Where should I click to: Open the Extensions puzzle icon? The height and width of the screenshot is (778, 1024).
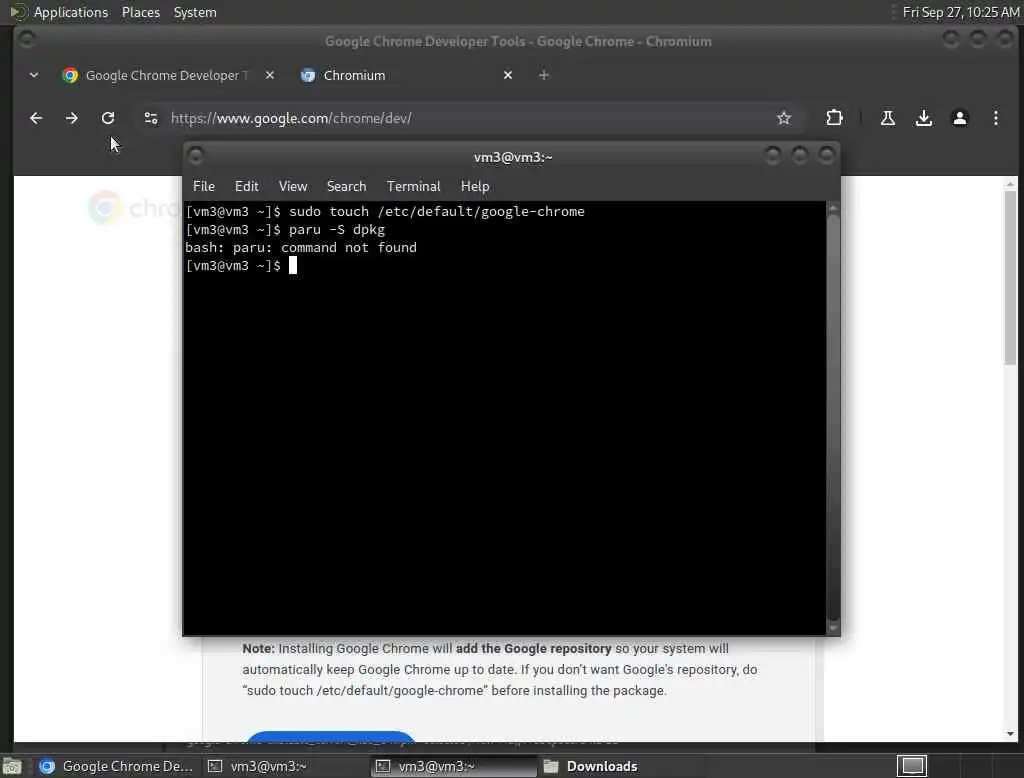[x=834, y=118]
